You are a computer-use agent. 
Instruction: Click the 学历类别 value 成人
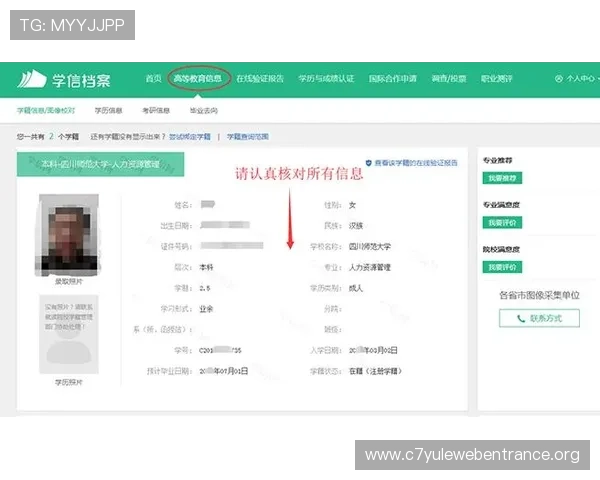[x=355, y=288]
